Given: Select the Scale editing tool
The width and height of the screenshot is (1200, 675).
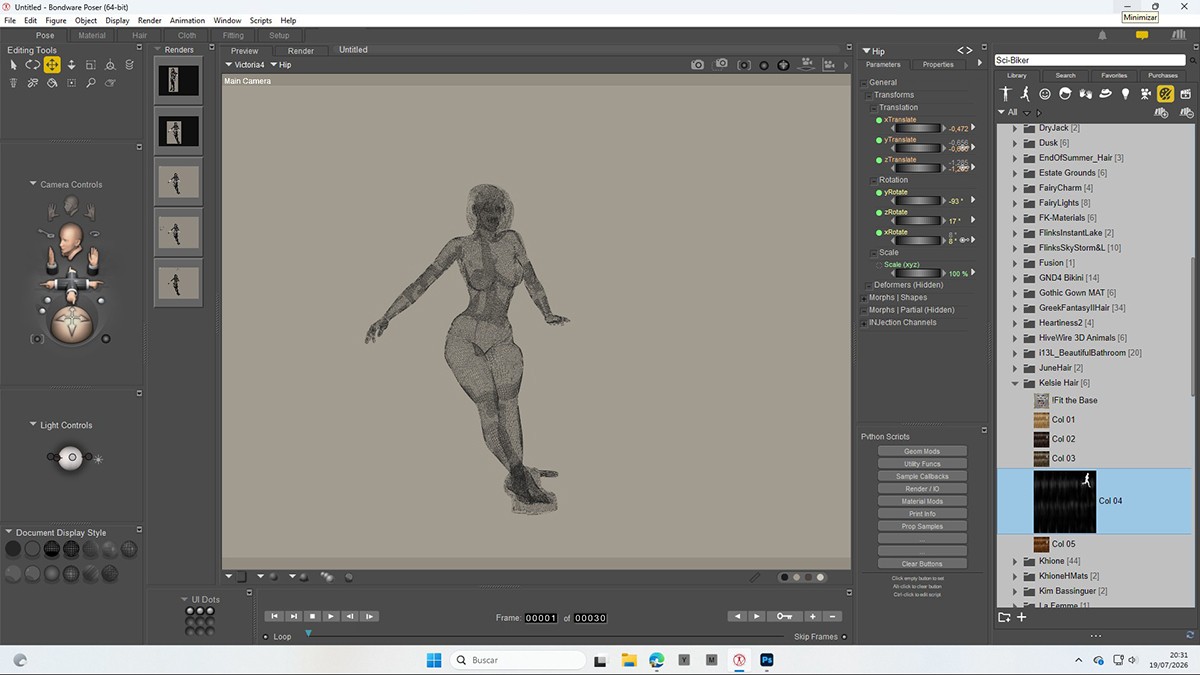Looking at the screenshot, I should coord(90,65).
